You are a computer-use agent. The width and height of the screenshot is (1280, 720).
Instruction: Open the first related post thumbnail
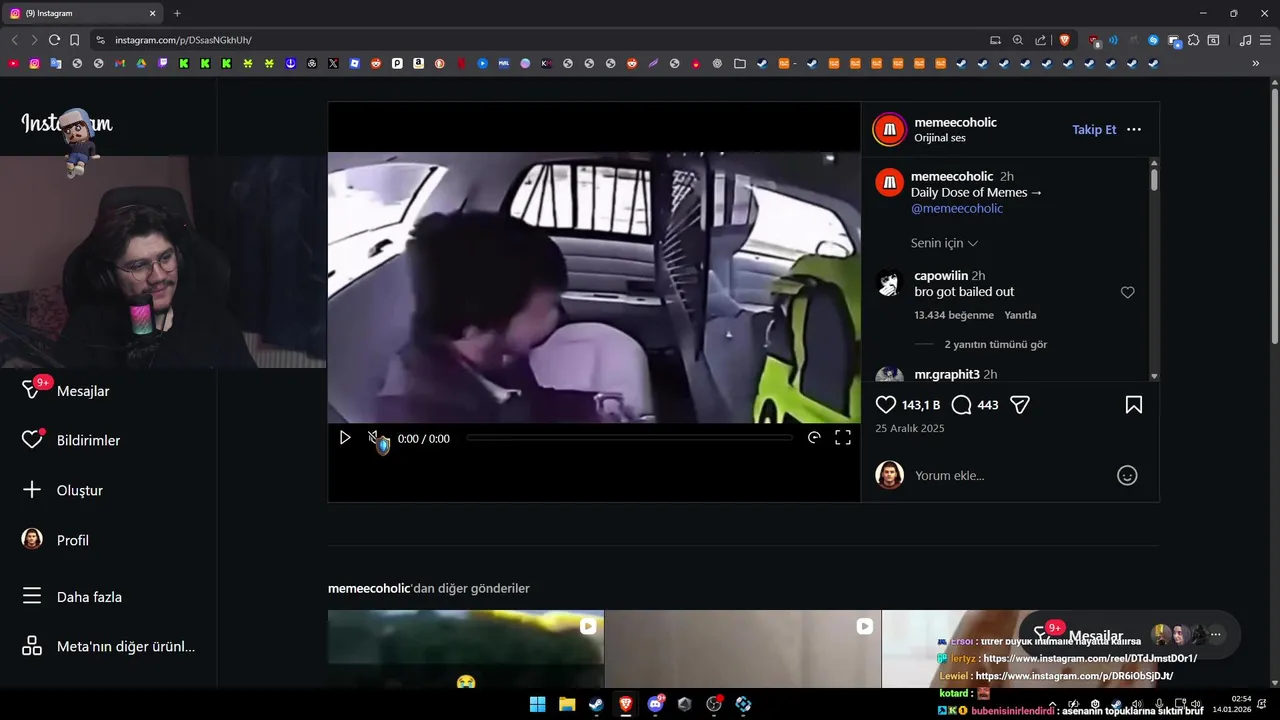pos(466,649)
